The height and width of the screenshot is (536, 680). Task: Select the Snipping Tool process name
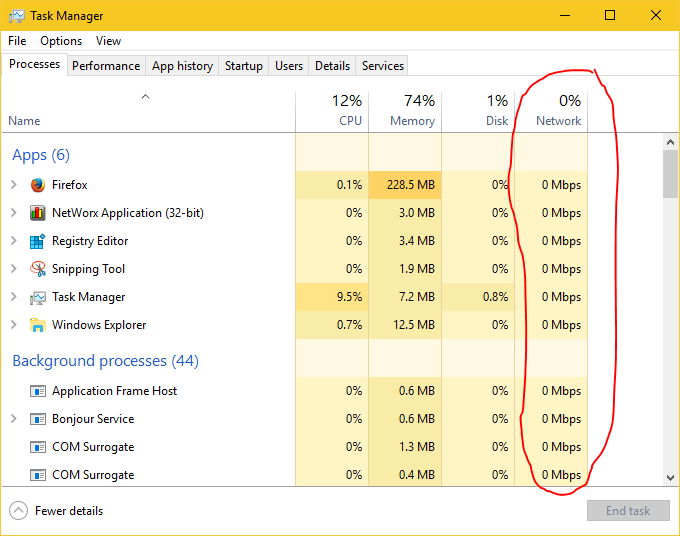(x=88, y=269)
